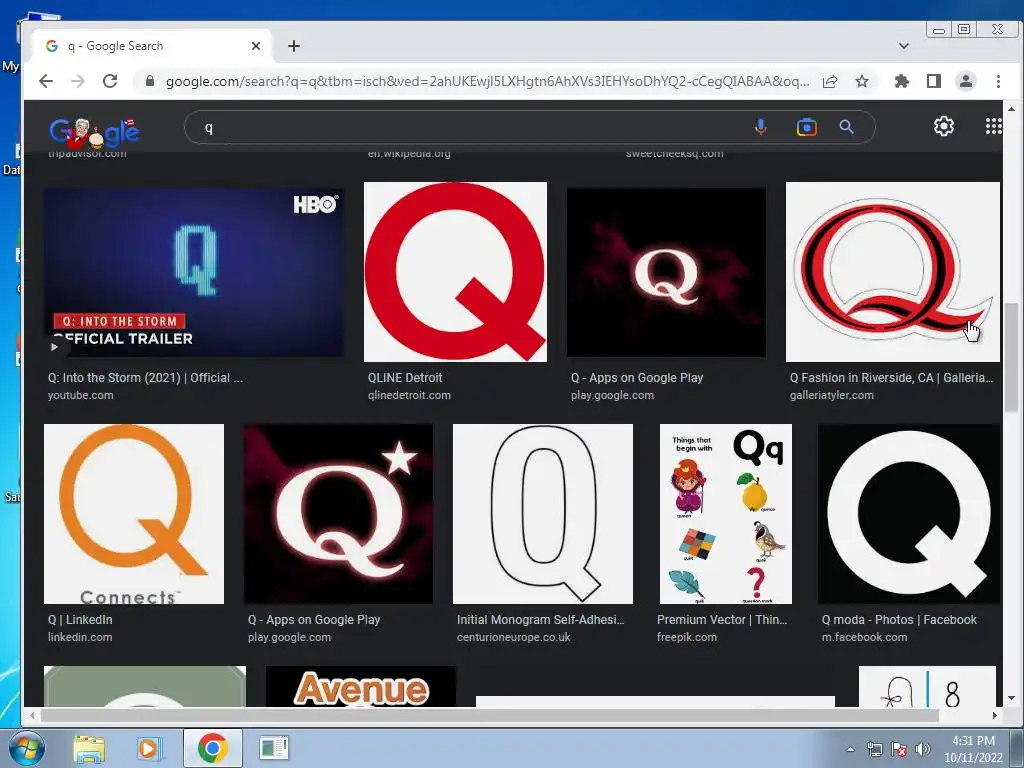Viewport: 1024px width, 768px height.
Task: Open the outlined Q monogram image
Action: tap(543, 514)
